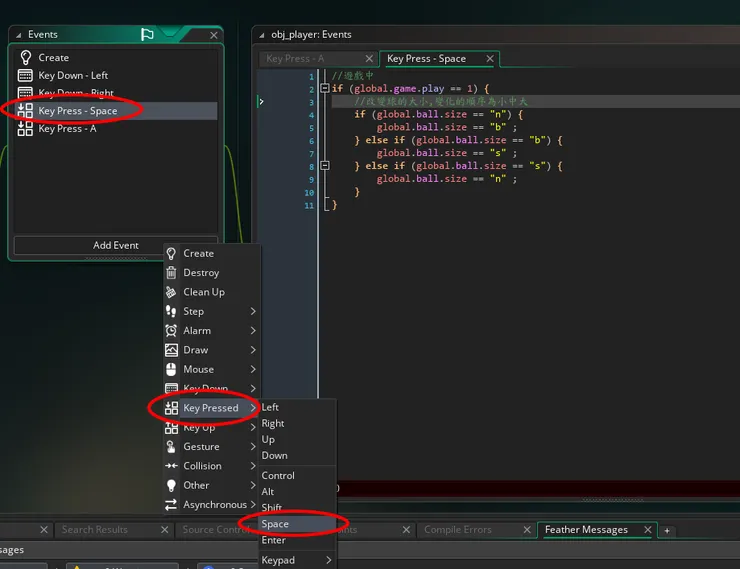Select the Create event row in Events list
Viewport: 740px width, 569px height.
(x=116, y=58)
